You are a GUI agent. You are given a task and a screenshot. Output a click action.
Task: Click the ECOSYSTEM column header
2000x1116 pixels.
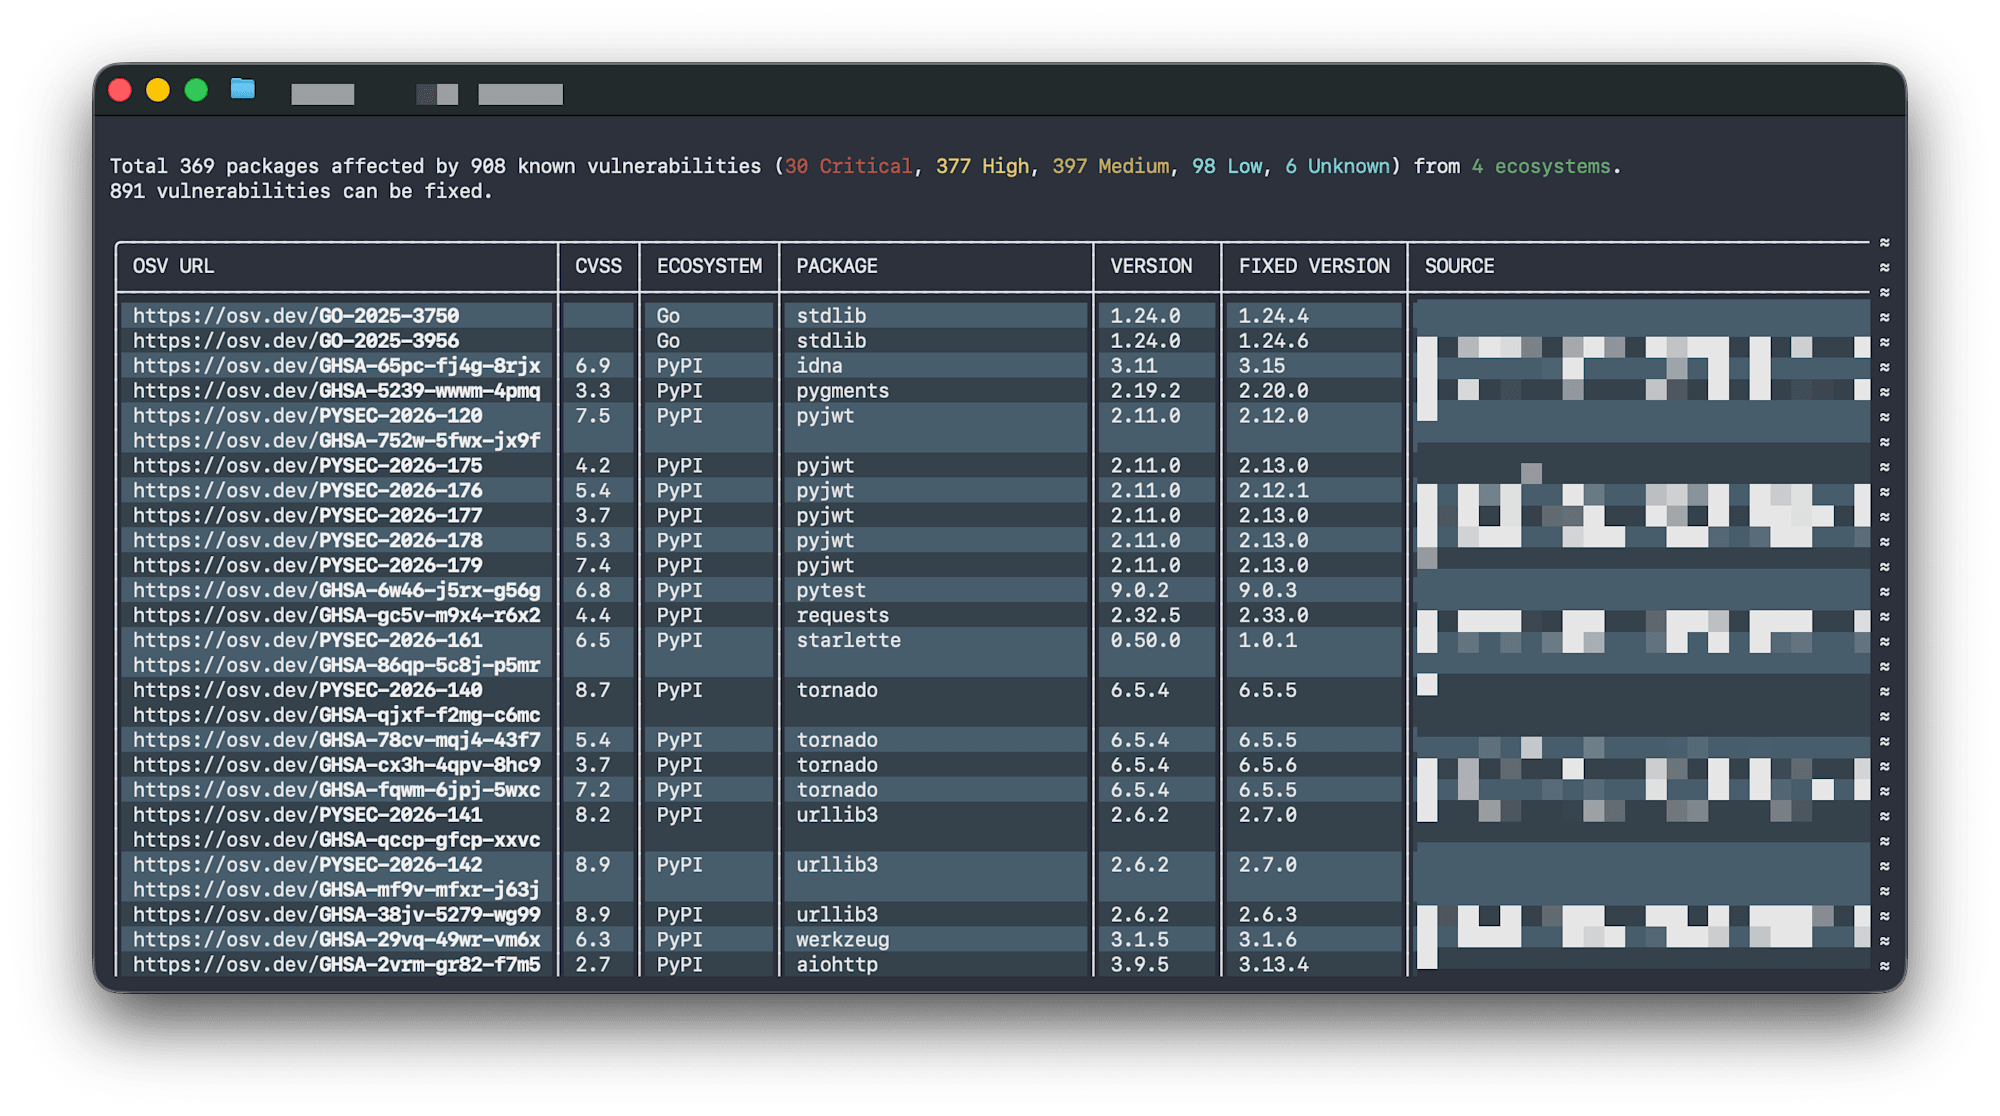709,267
